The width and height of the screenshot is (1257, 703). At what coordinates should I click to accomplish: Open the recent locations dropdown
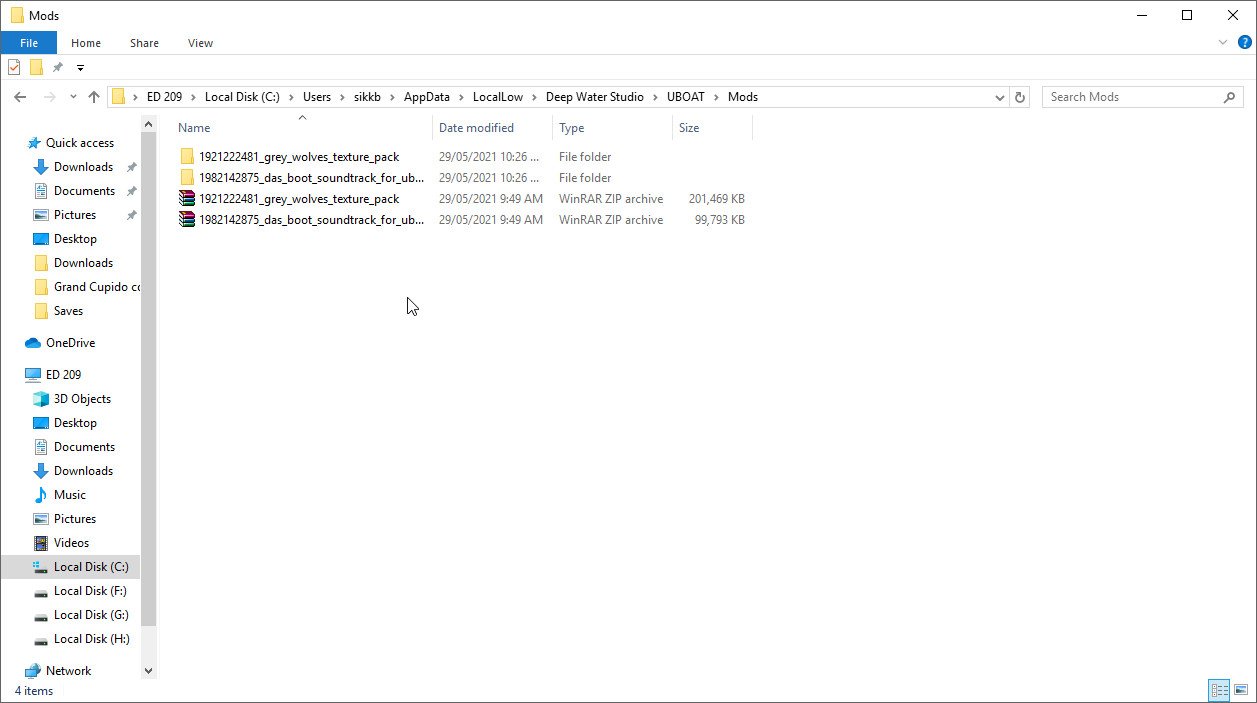pyautogui.click(x=73, y=97)
